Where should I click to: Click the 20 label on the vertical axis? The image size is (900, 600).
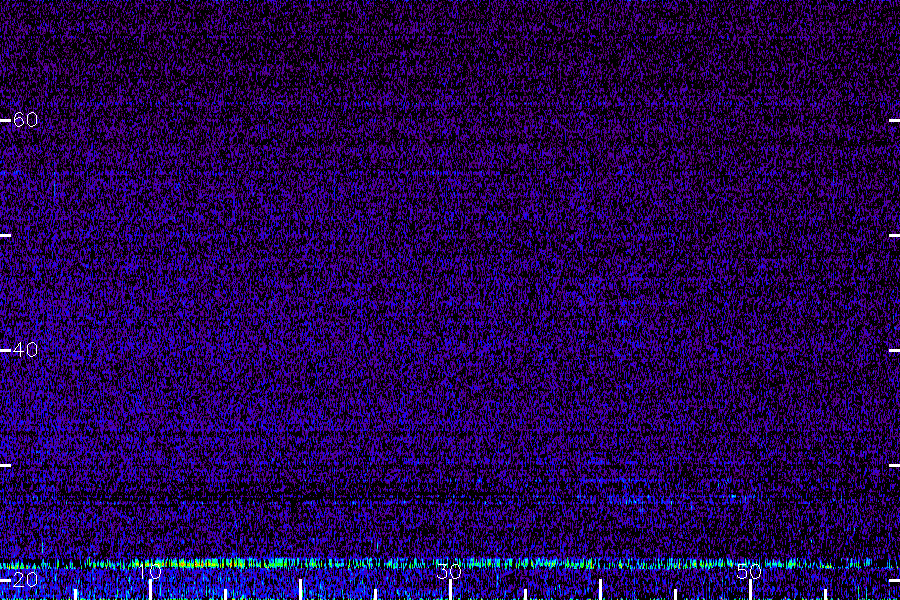25,580
